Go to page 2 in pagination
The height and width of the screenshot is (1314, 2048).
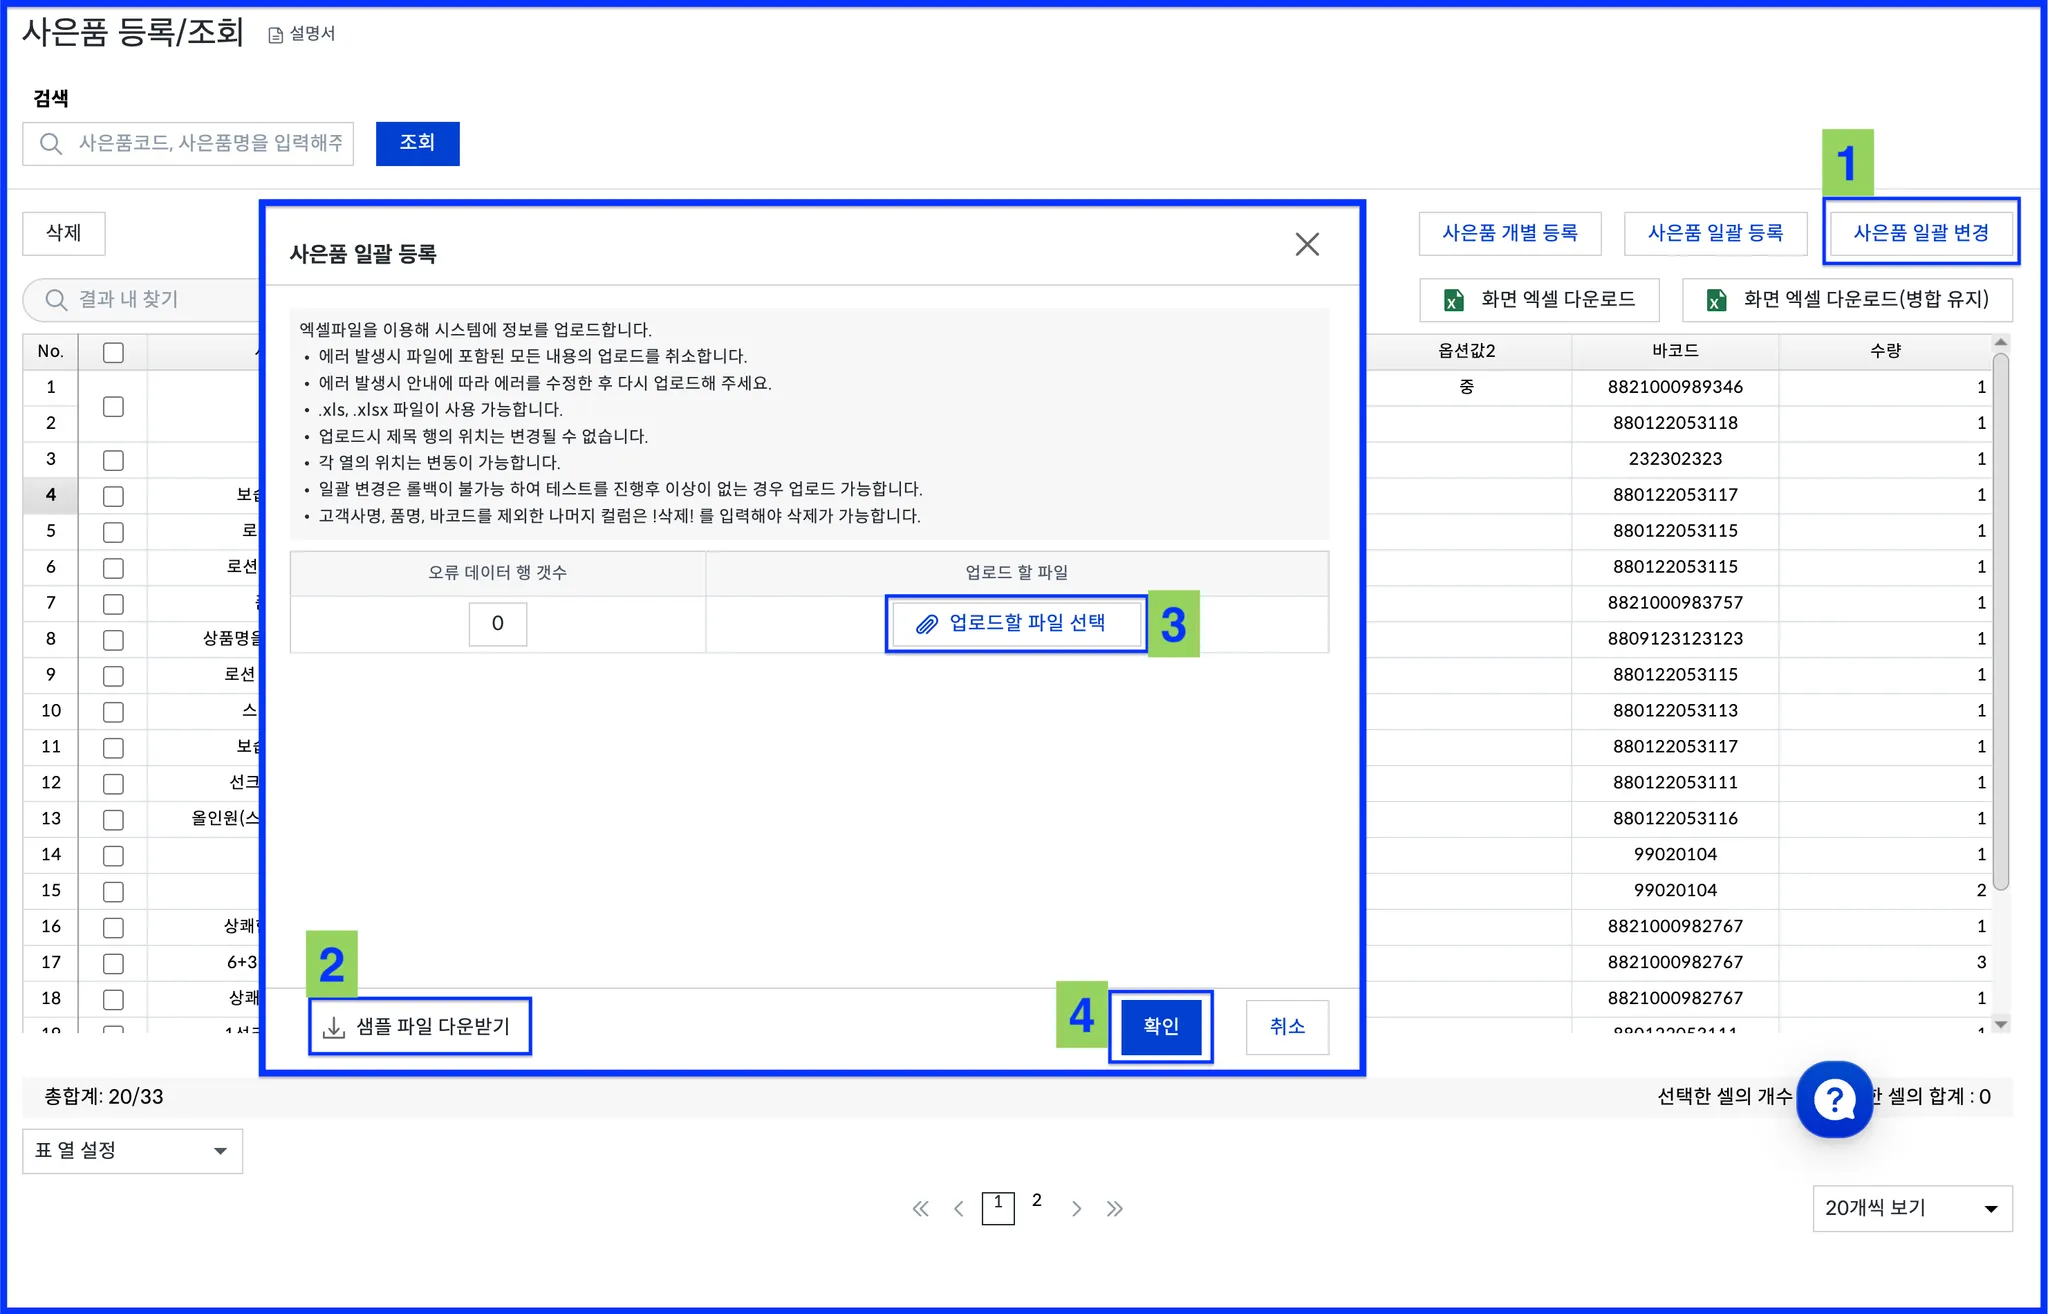1037,1200
